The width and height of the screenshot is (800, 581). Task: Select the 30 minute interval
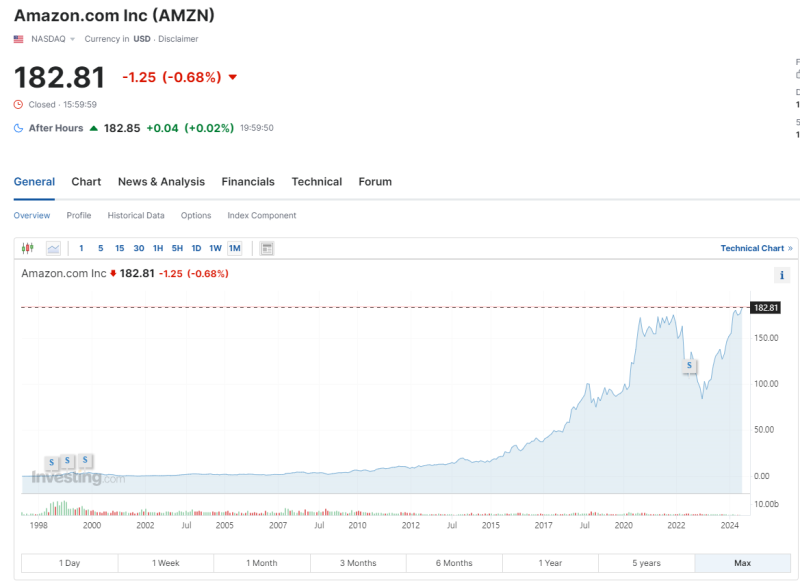click(139, 248)
